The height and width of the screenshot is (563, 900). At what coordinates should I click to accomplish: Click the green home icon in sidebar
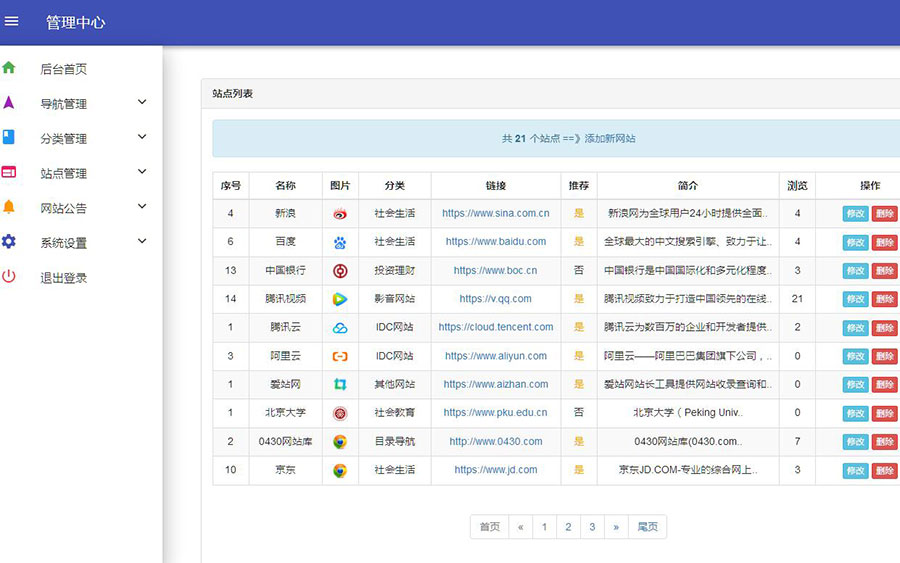pyautogui.click(x=9, y=68)
